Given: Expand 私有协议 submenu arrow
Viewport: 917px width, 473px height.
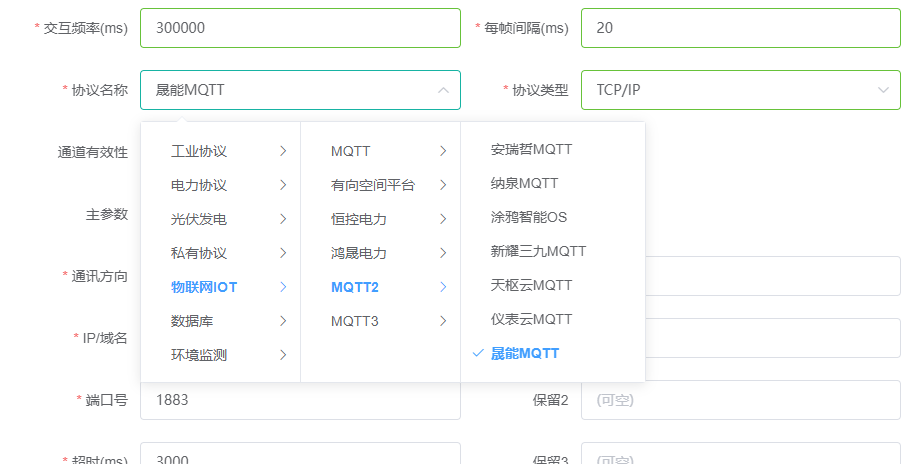Looking at the screenshot, I should [283, 253].
